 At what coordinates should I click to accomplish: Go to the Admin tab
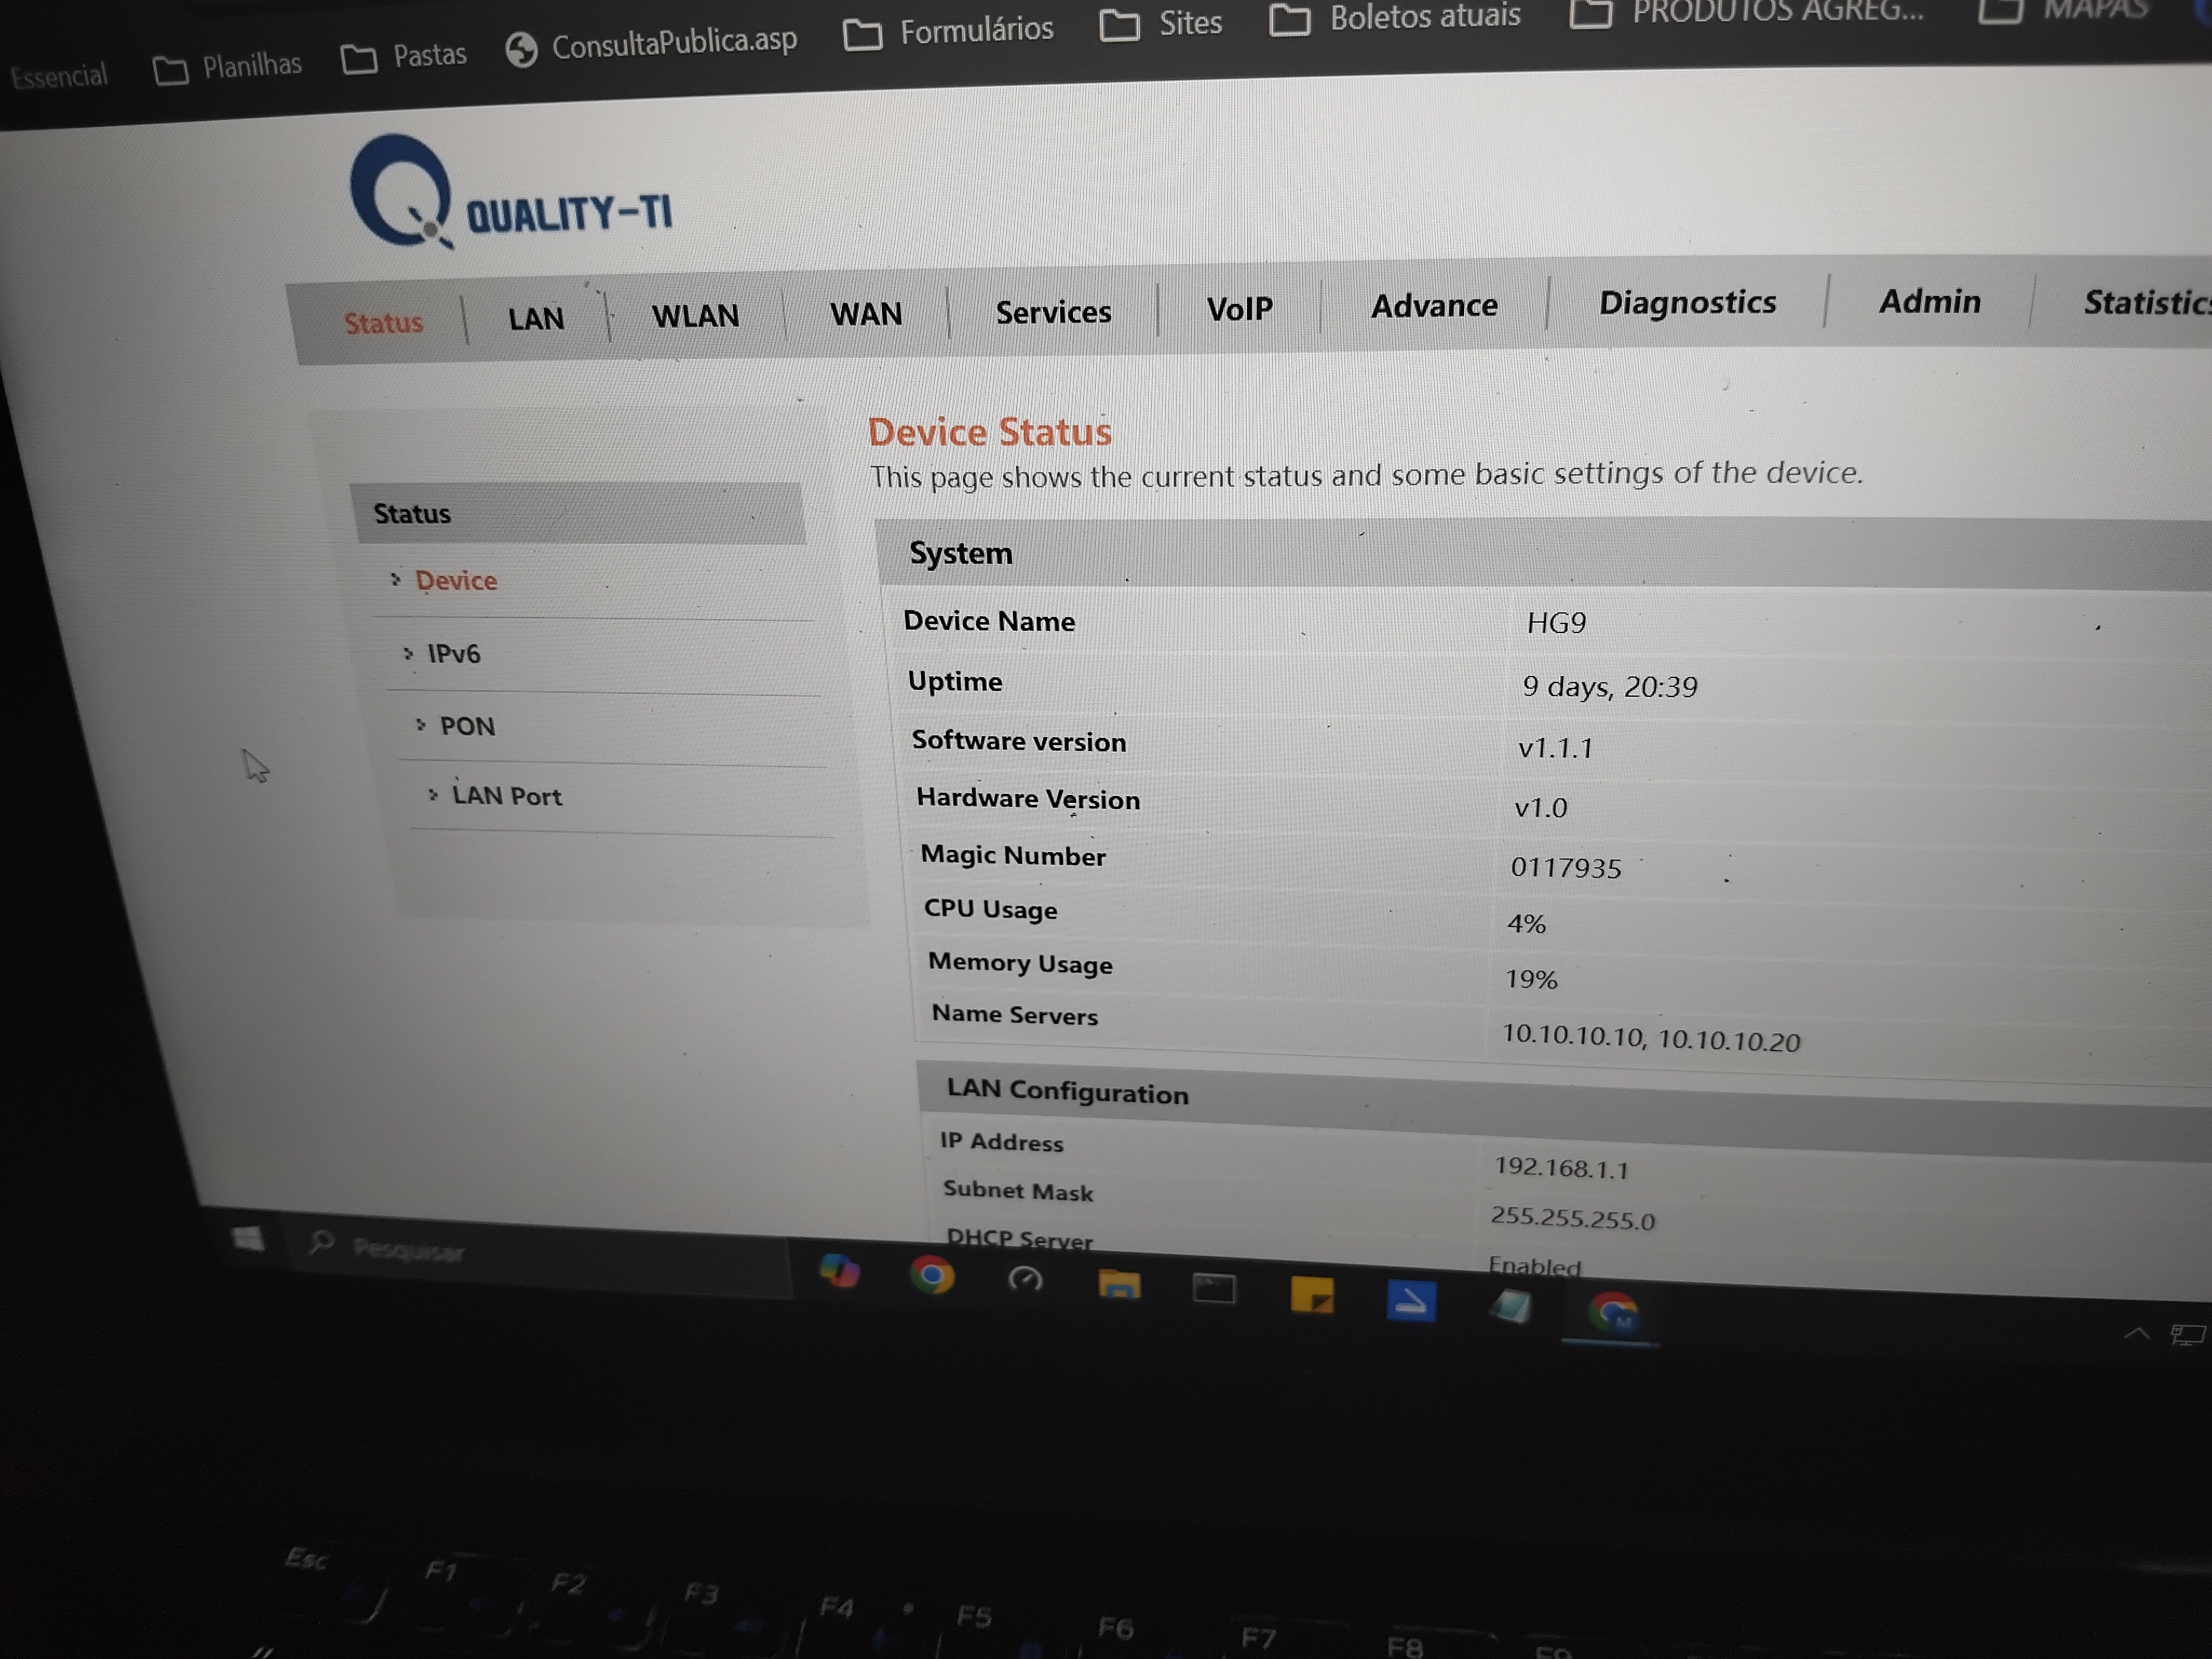[x=1929, y=301]
